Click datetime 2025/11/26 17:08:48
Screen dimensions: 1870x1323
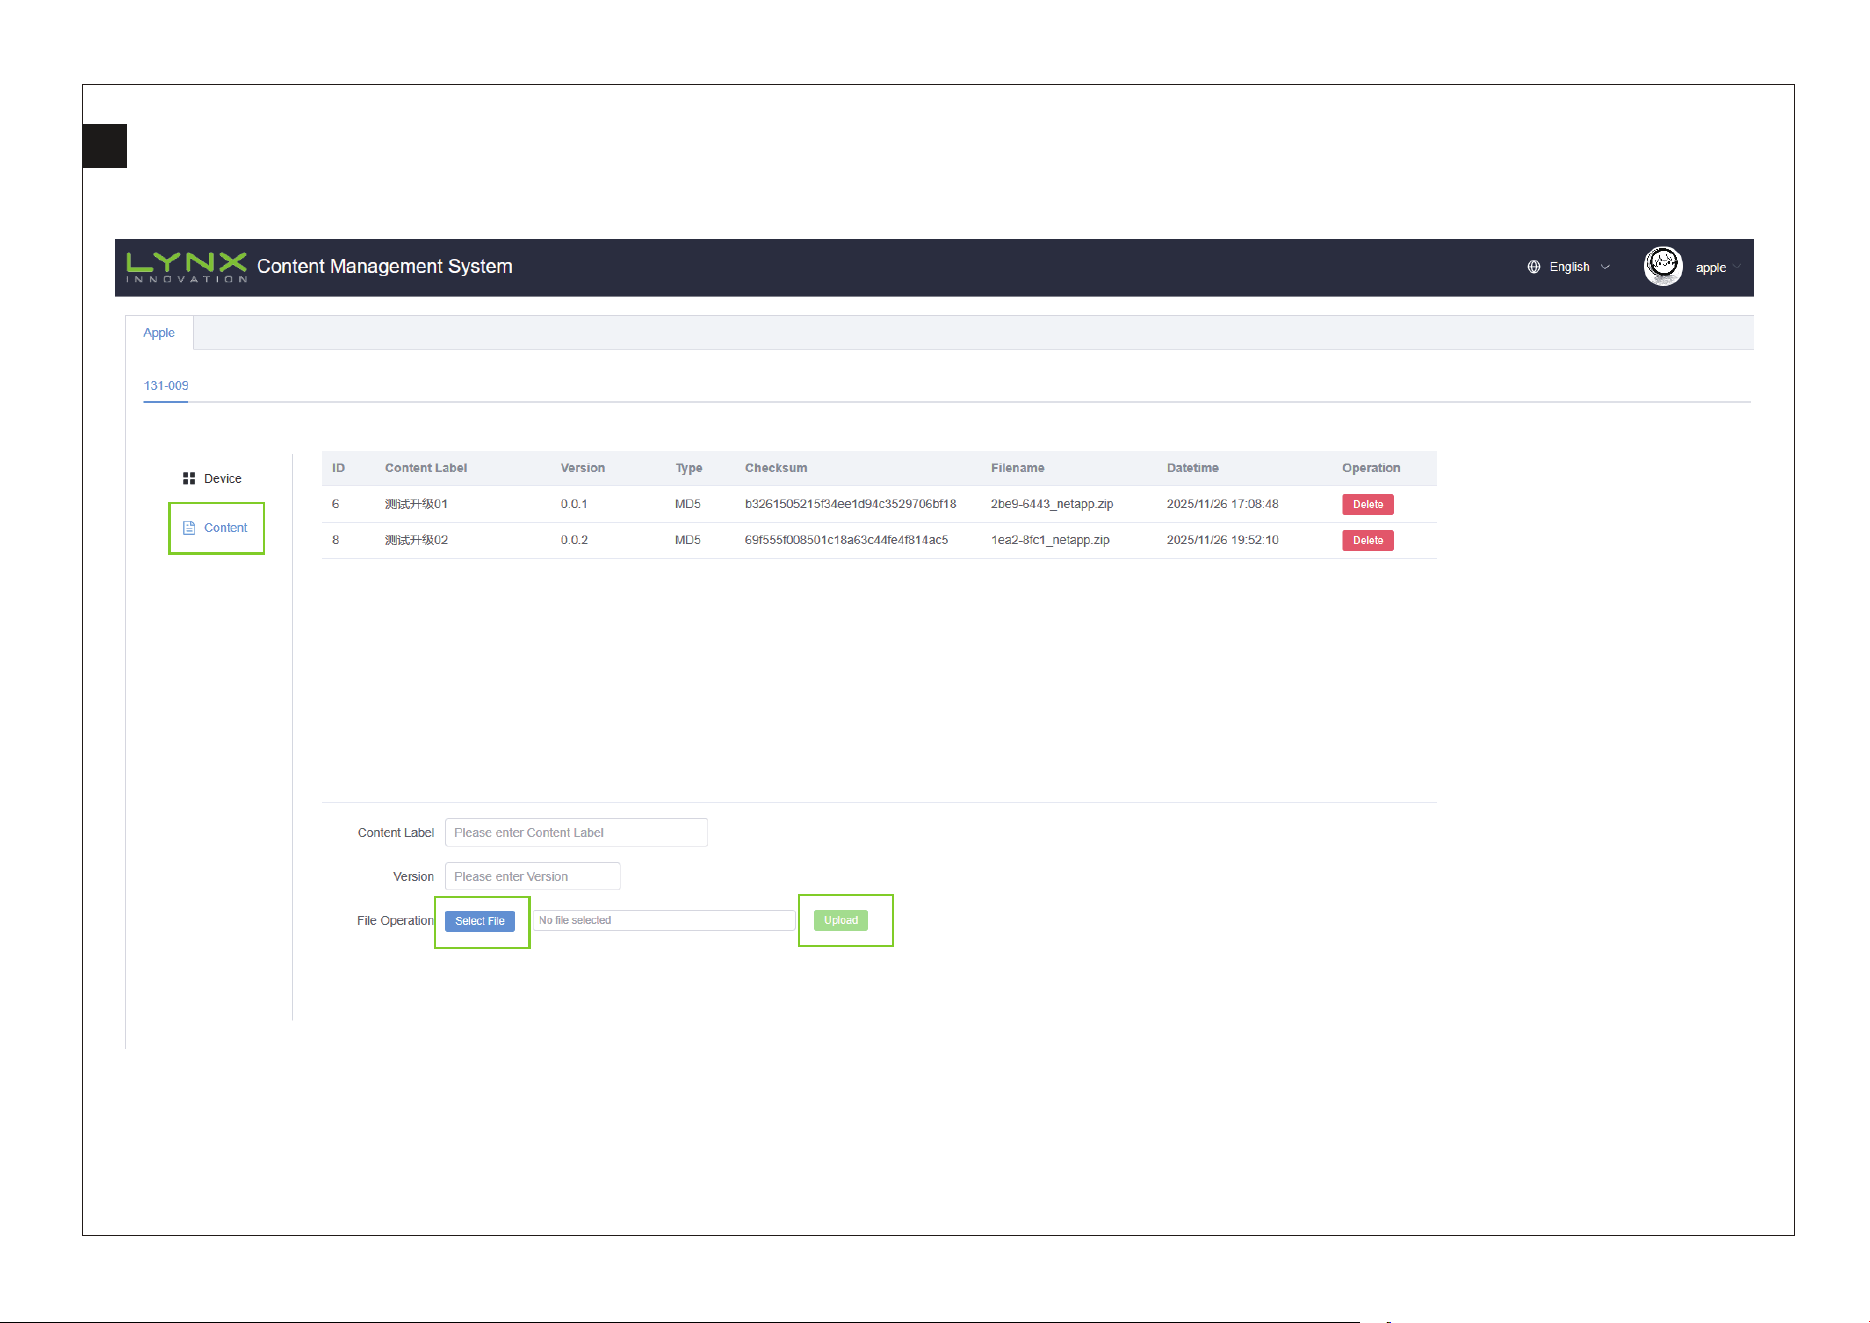pos(1222,504)
